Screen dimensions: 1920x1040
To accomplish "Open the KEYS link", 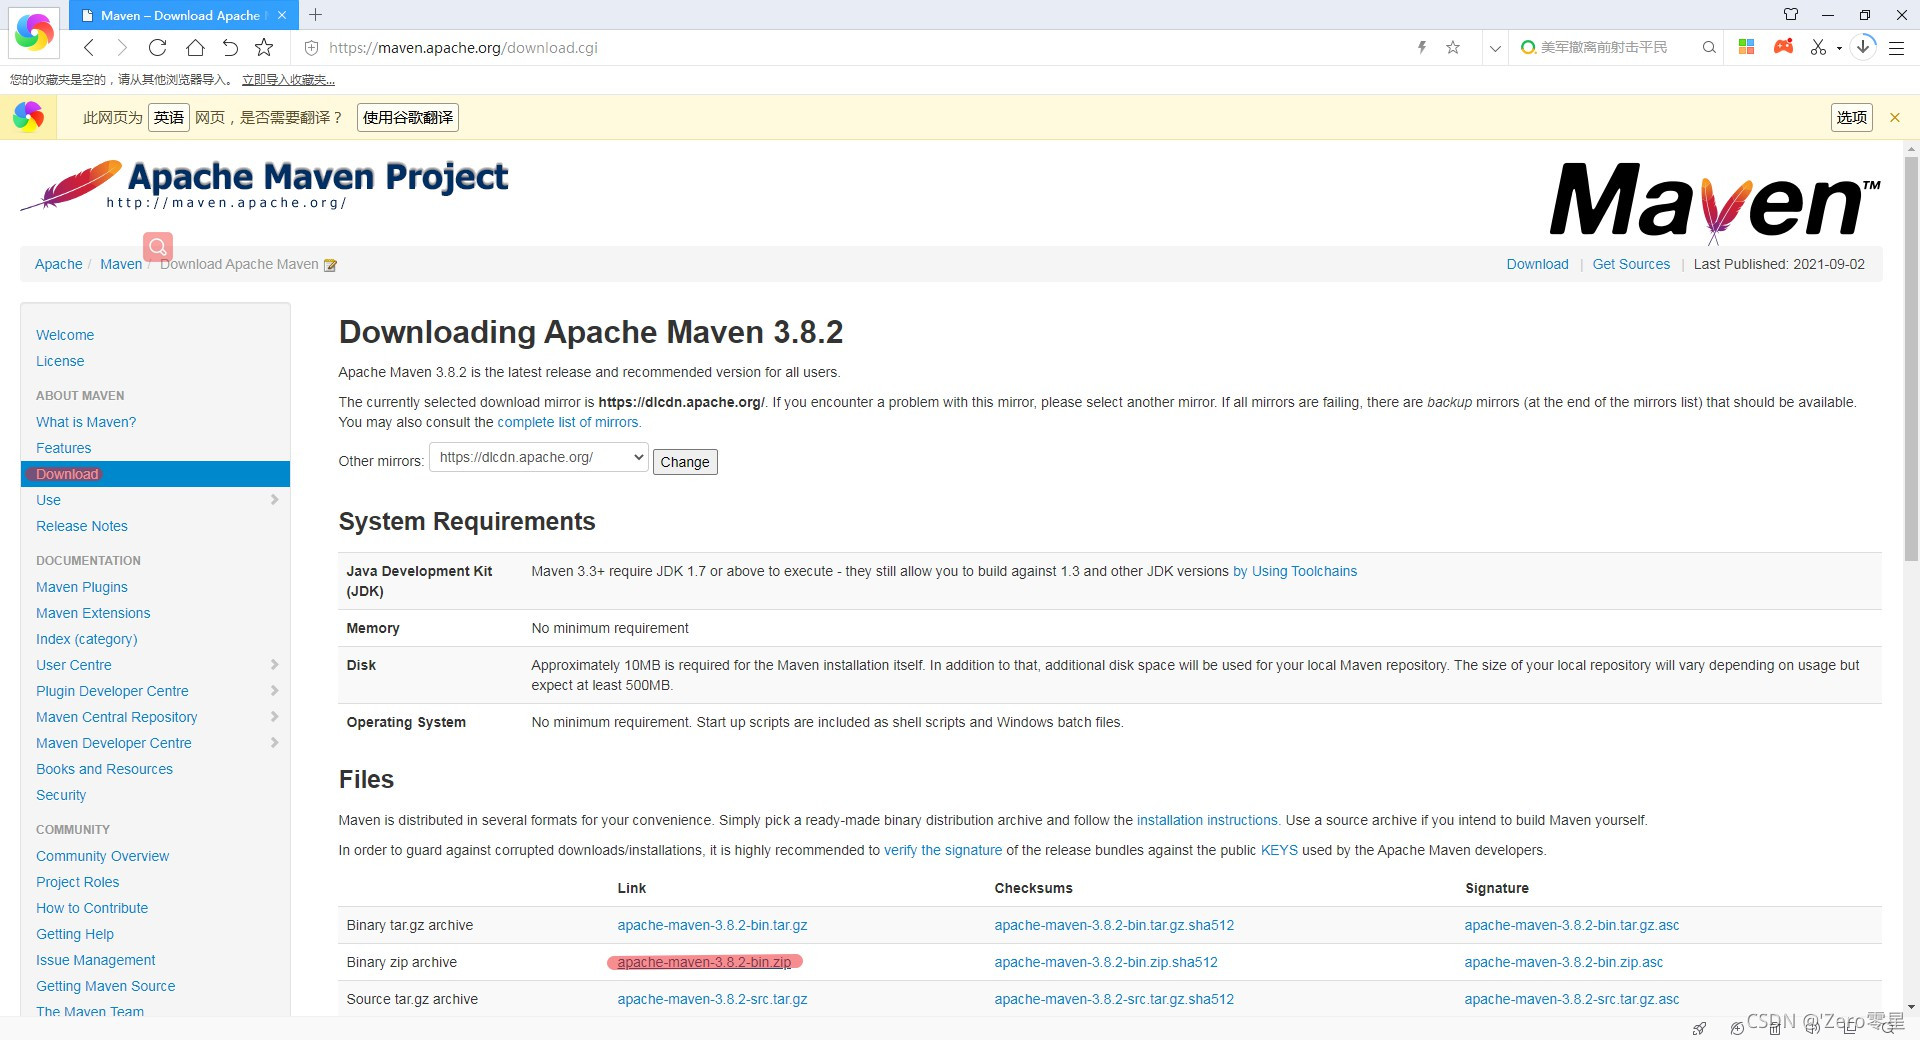I will pyautogui.click(x=1279, y=850).
